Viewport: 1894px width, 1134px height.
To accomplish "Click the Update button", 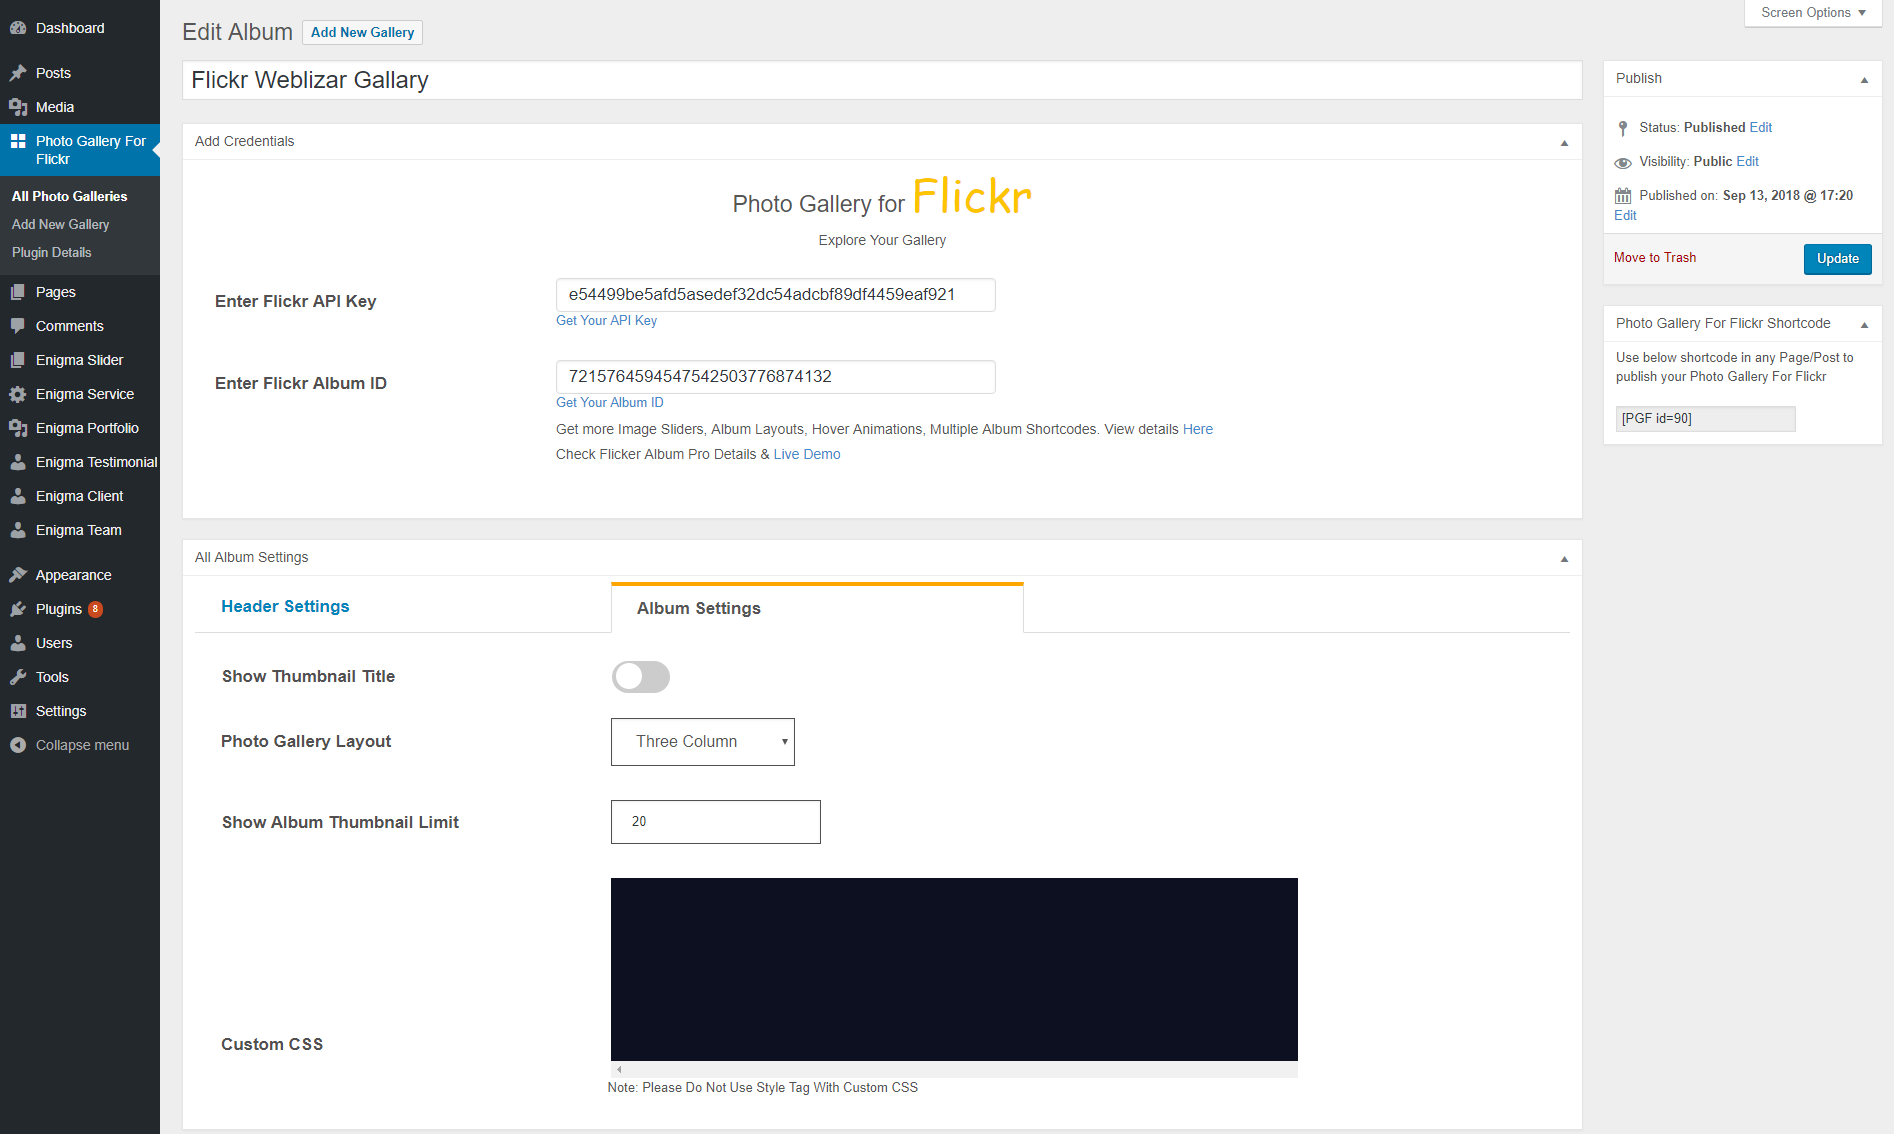I will coord(1838,258).
